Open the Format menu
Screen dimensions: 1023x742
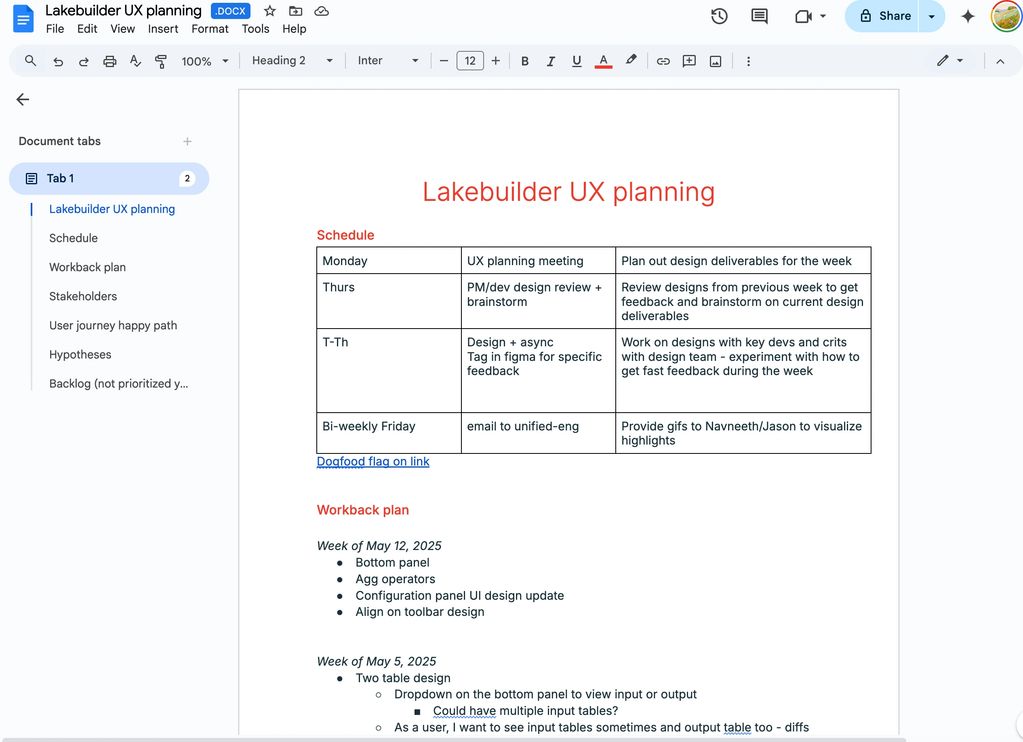pyautogui.click(x=210, y=29)
